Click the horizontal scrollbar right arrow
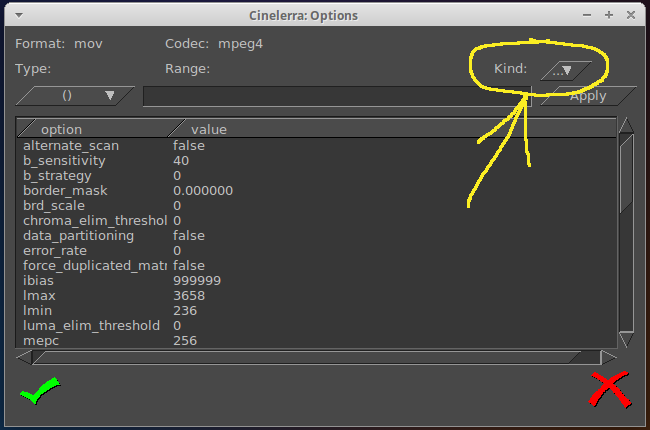The image size is (650, 430). [x=608, y=357]
